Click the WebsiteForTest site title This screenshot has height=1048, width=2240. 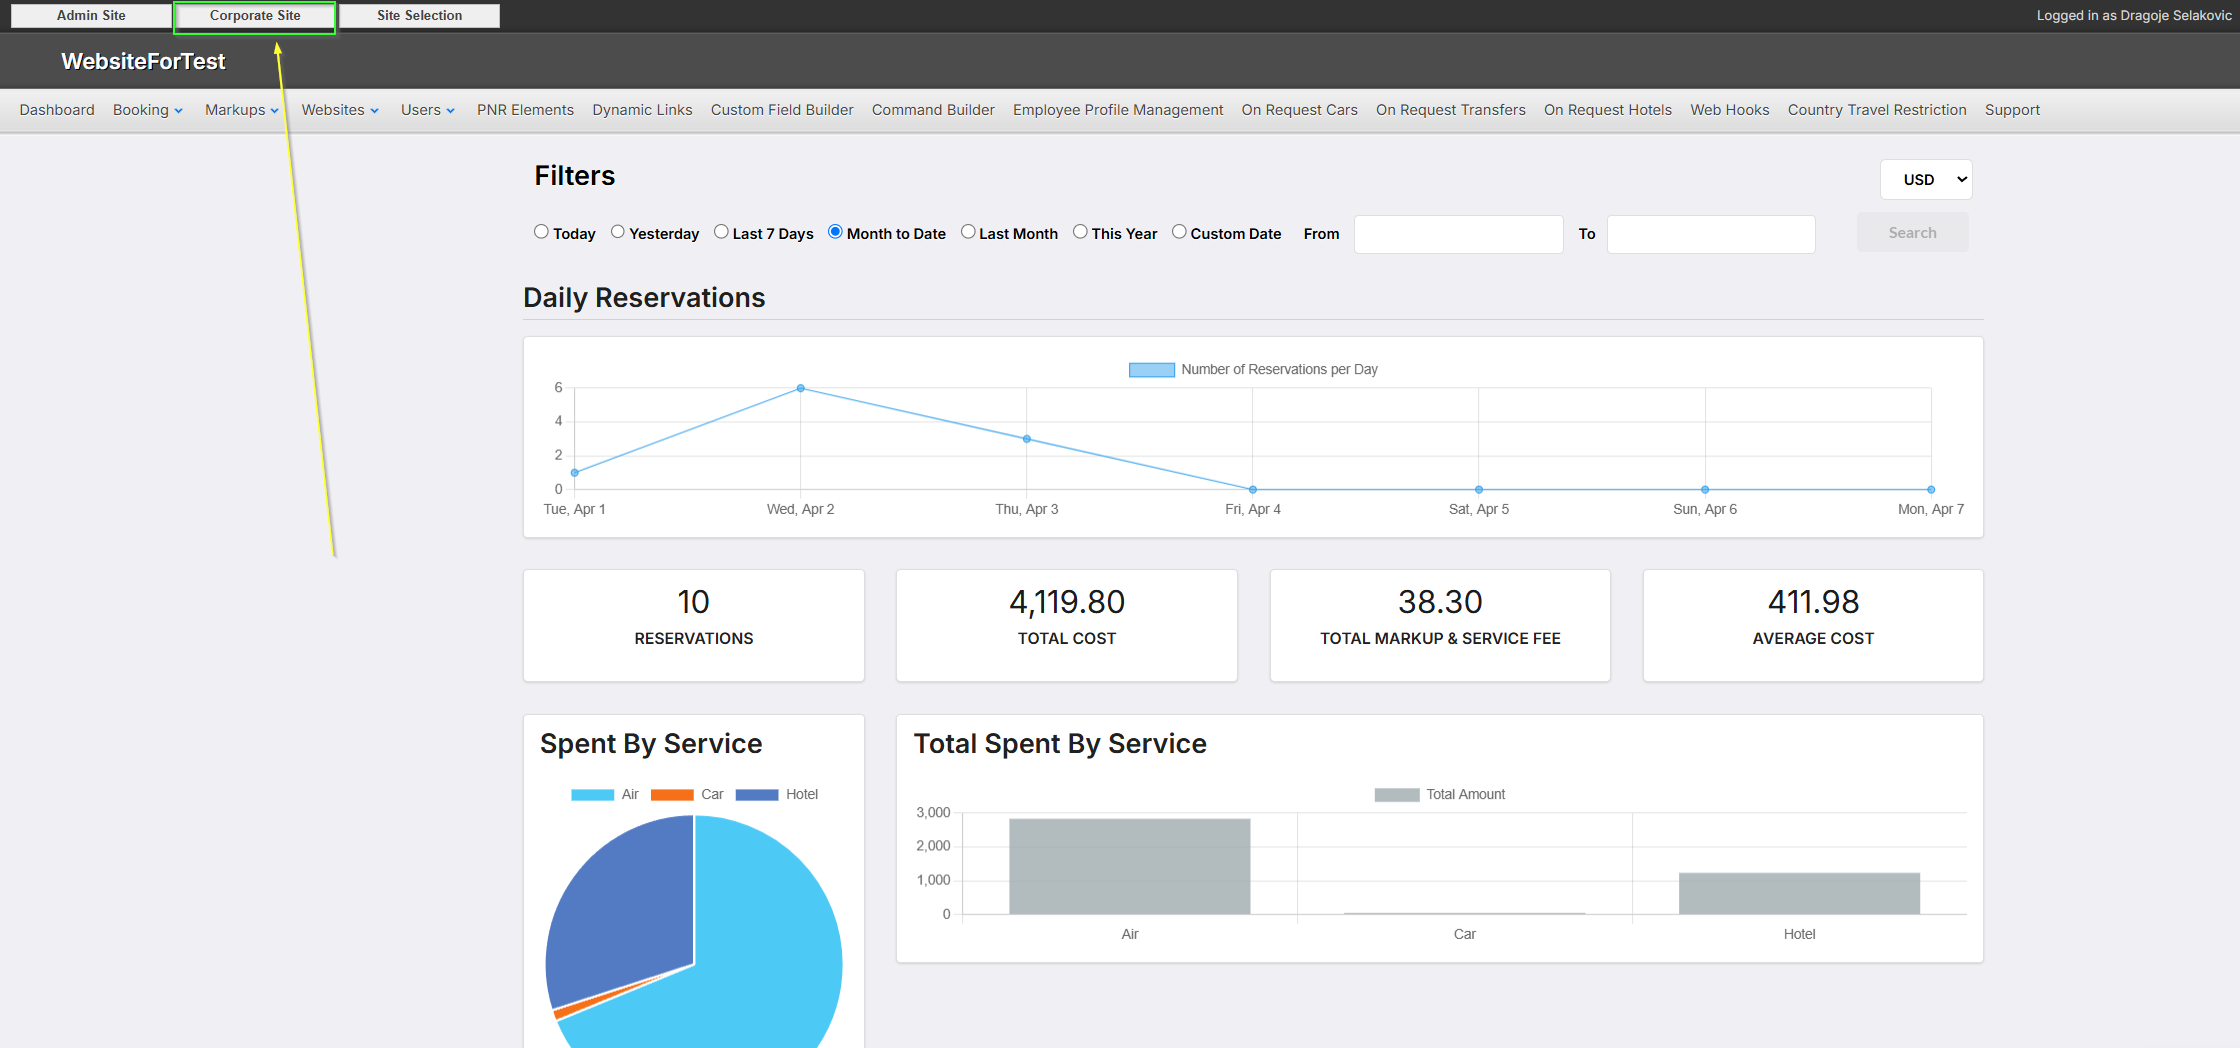[143, 61]
